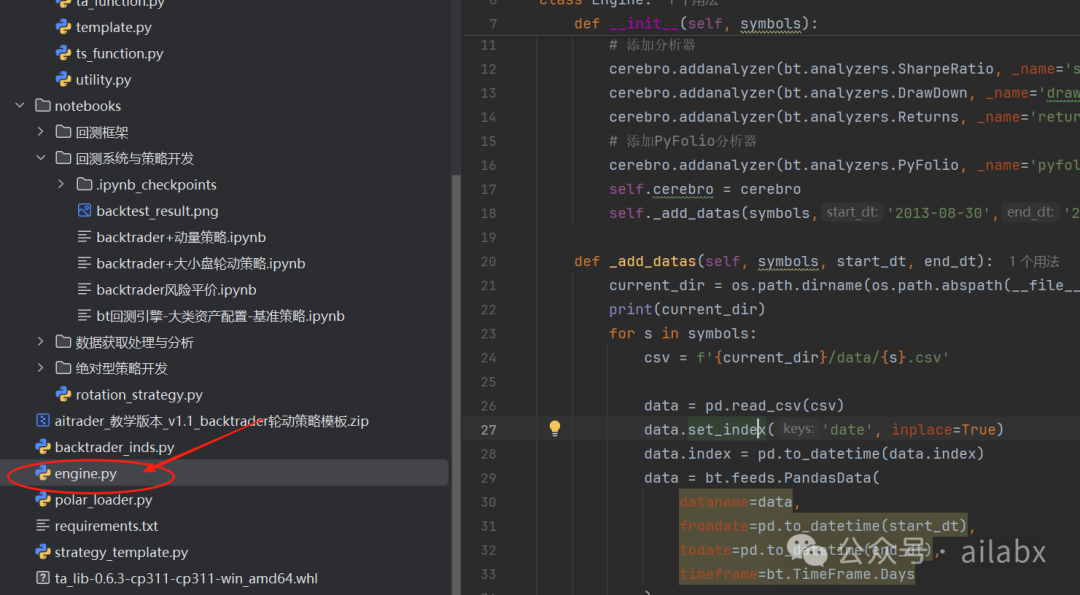Click the backtrader_inds.py Python file icon
This screenshot has width=1080, height=595.
coord(43,447)
